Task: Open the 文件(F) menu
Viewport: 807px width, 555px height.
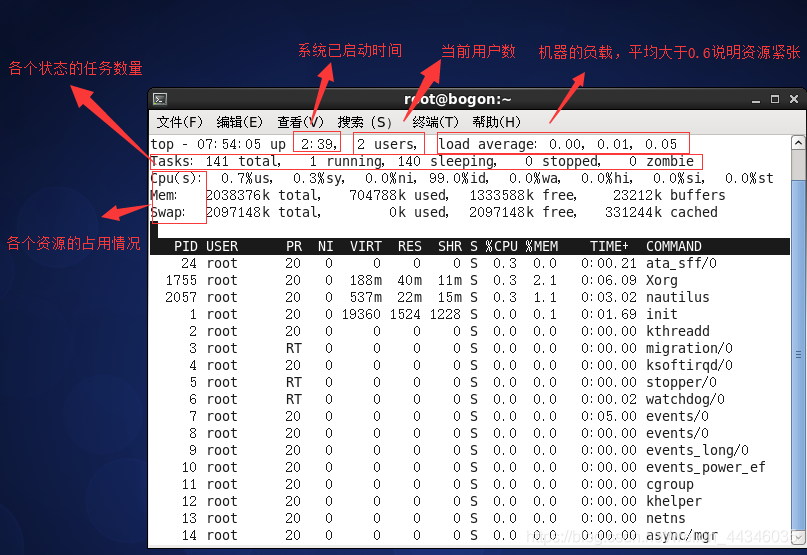Action: [x=179, y=122]
